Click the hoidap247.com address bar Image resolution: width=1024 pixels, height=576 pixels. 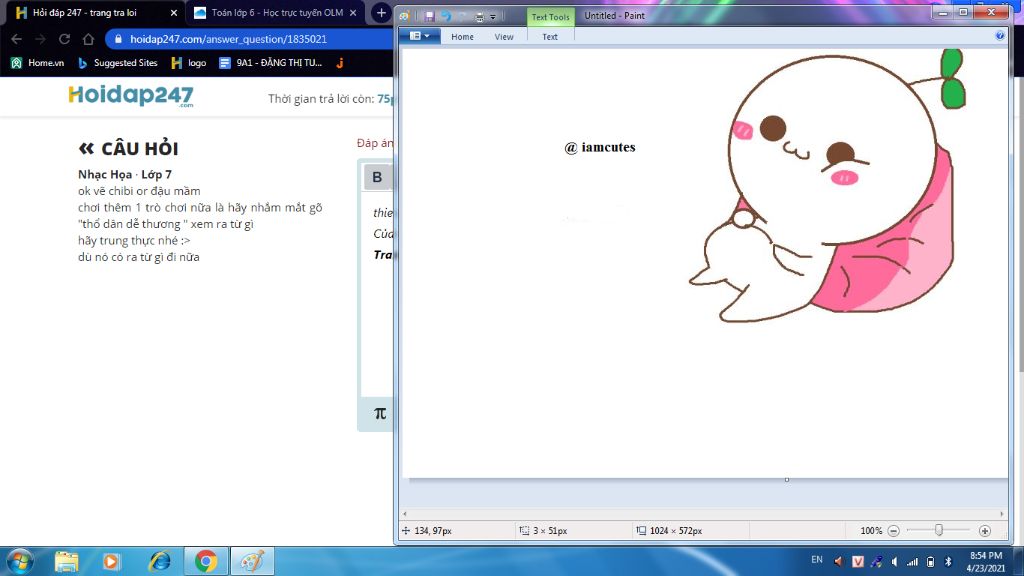[x=249, y=39]
